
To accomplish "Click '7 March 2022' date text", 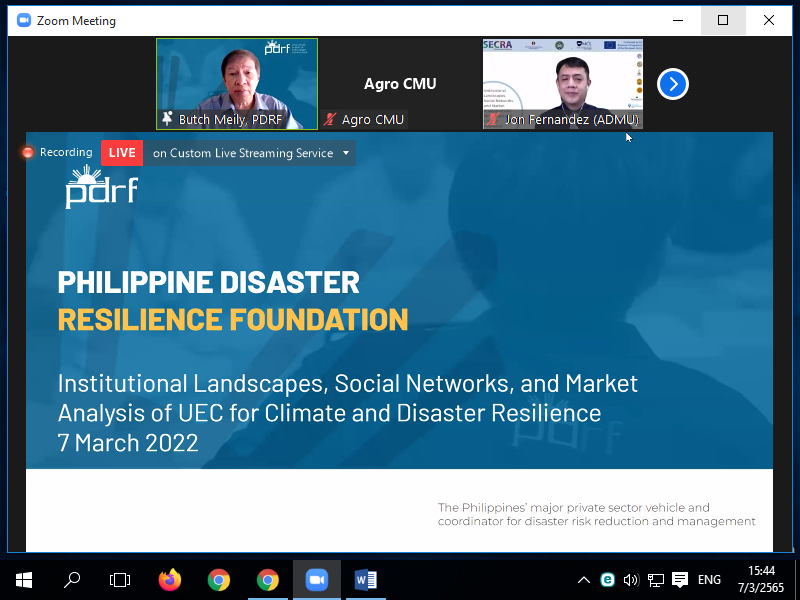I will click(128, 443).
